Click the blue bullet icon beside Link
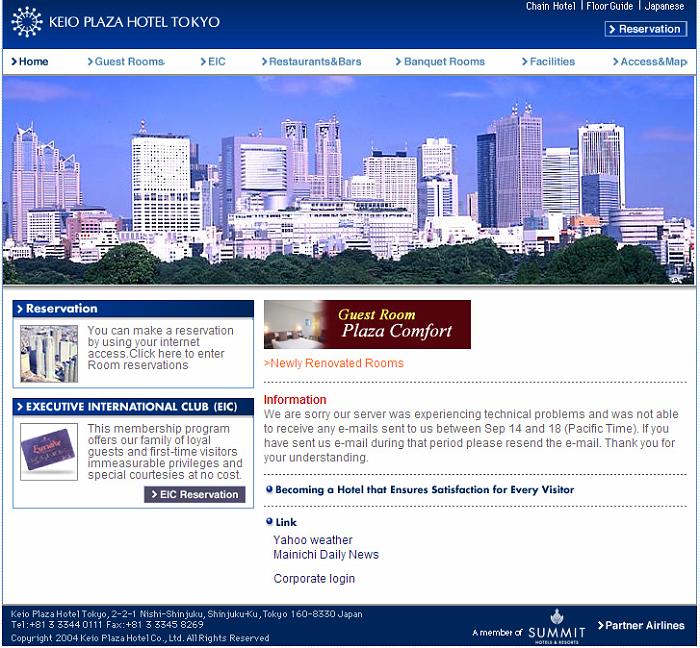700x648 pixels. [x=269, y=521]
